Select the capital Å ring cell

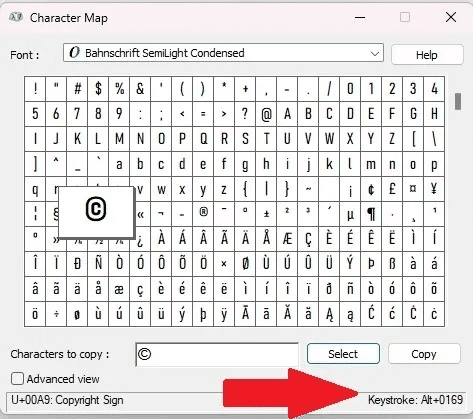click(x=266, y=239)
